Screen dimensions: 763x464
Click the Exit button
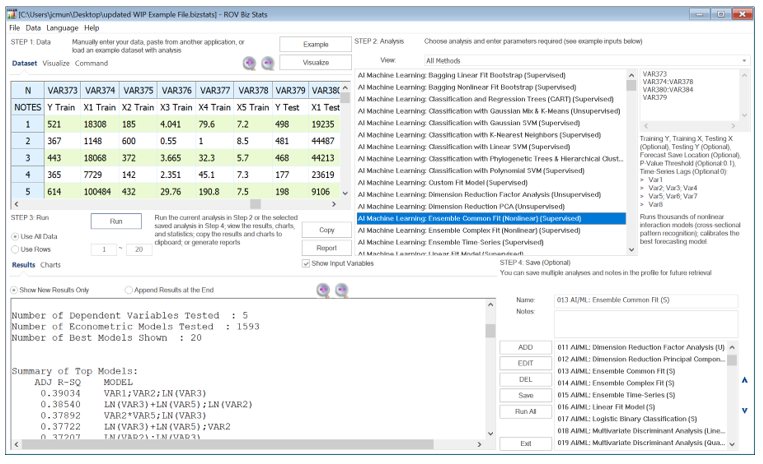[526, 444]
